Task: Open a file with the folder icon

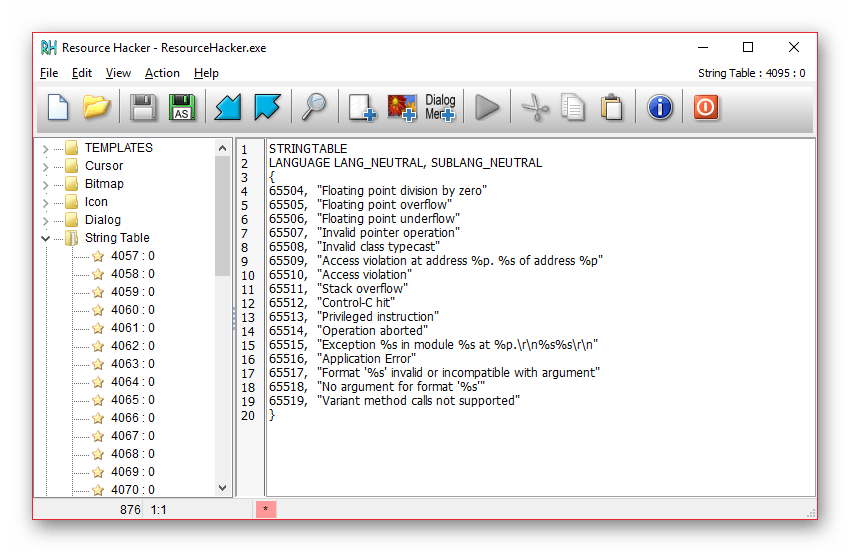Action: (96, 107)
